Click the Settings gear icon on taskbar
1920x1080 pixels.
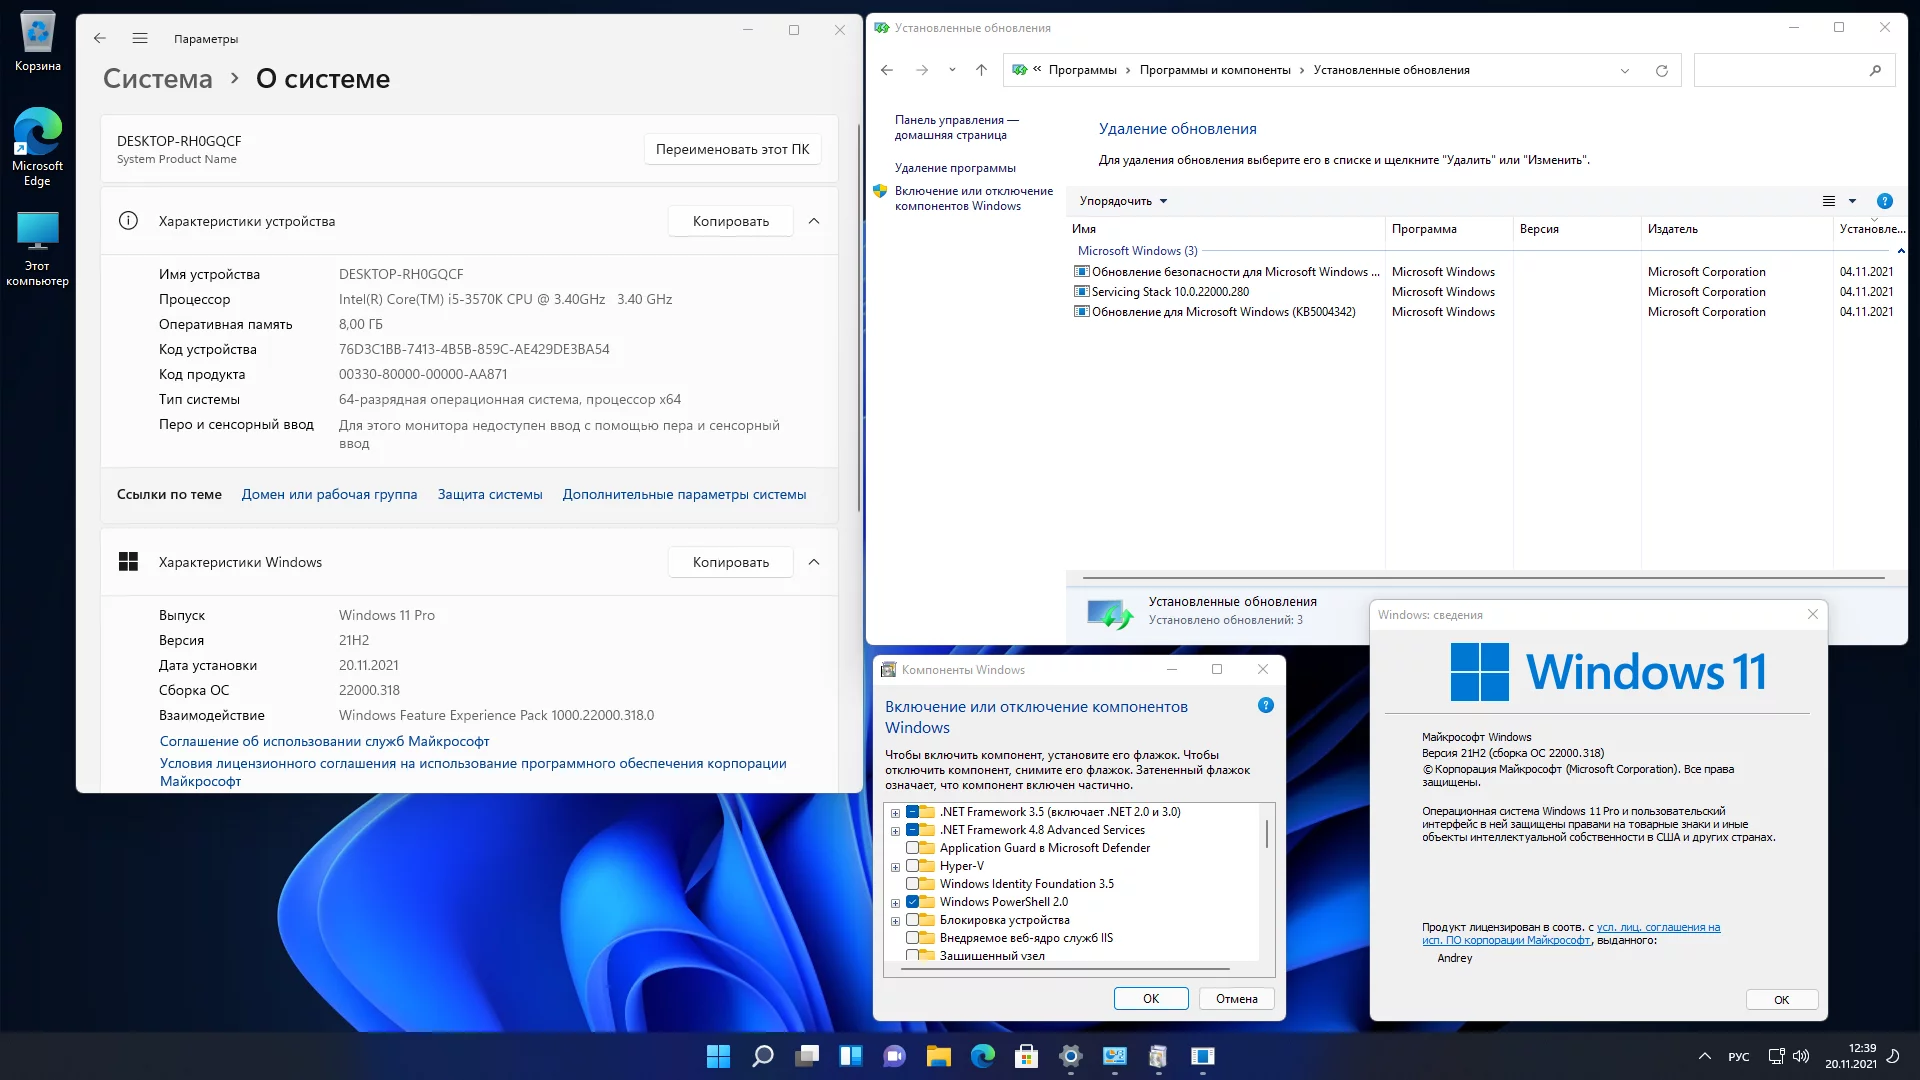1069,1056
